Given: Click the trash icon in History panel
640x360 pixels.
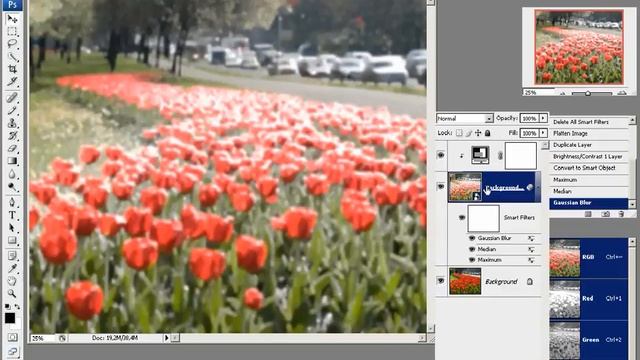Looking at the screenshot, I should (x=621, y=214).
